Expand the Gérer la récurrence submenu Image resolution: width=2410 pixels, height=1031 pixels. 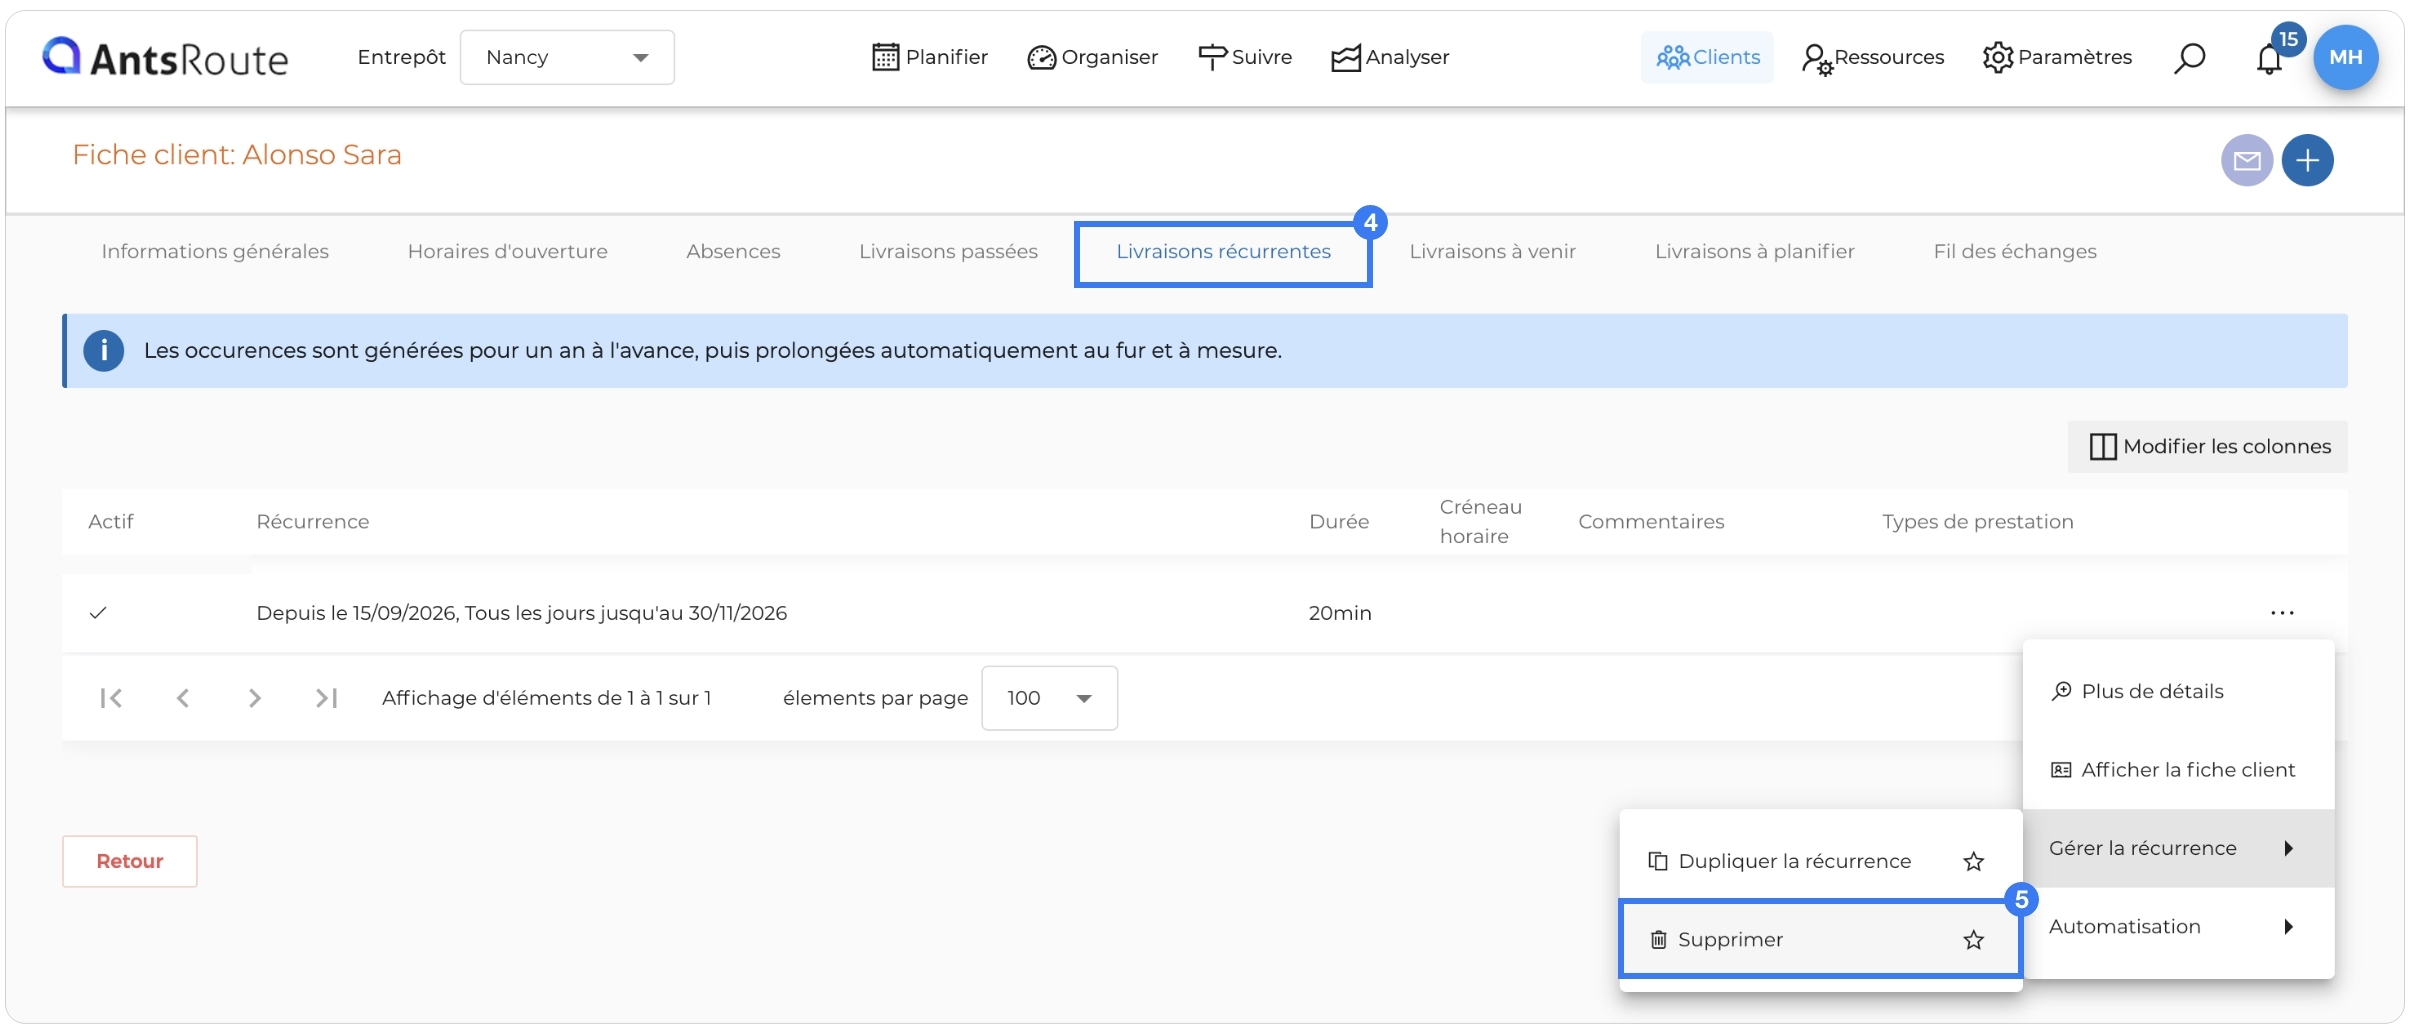(2178, 848)
